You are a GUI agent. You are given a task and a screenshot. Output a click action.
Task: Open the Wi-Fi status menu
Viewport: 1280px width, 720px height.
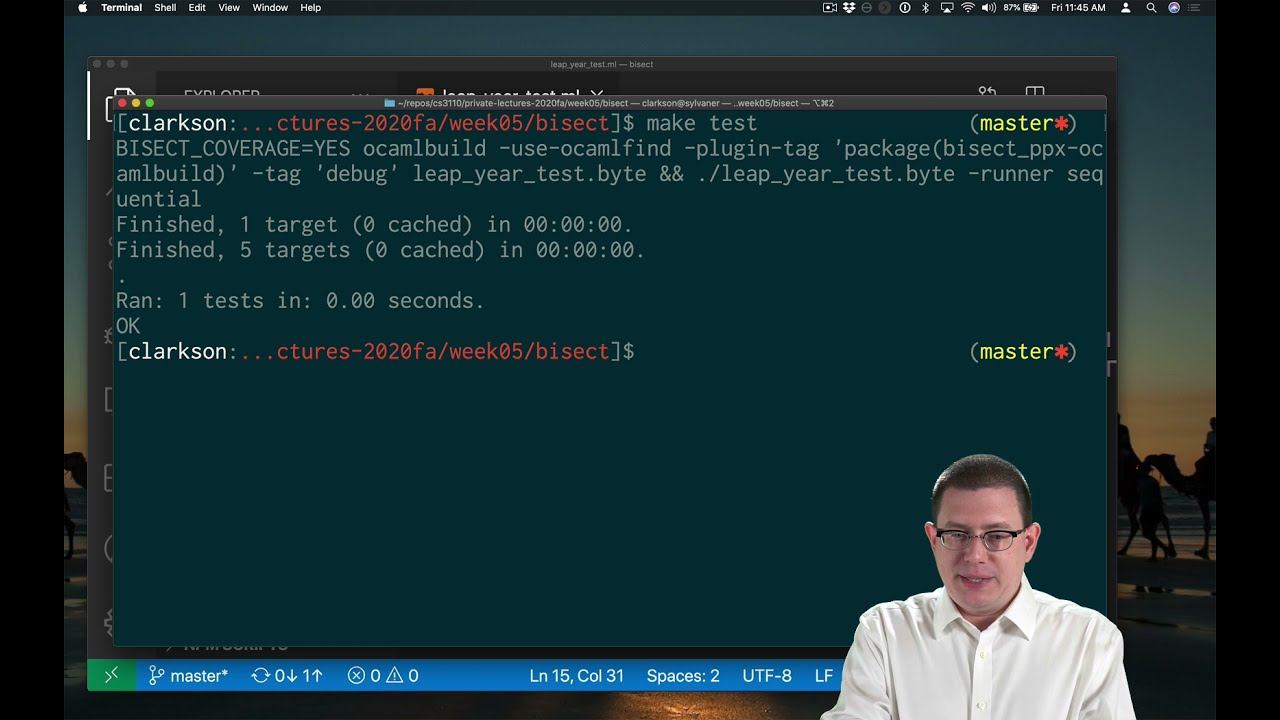(968, 7)
